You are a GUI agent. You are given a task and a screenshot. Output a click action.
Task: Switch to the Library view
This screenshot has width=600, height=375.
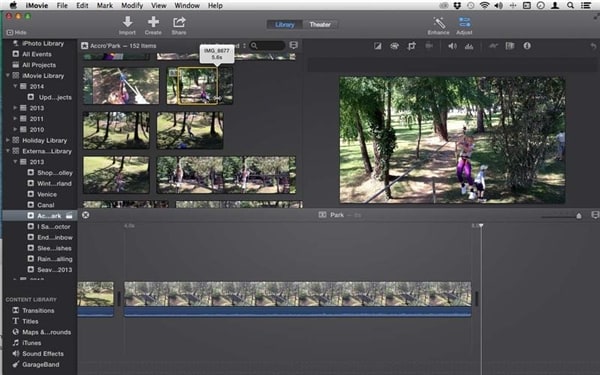tap(285, 25)
